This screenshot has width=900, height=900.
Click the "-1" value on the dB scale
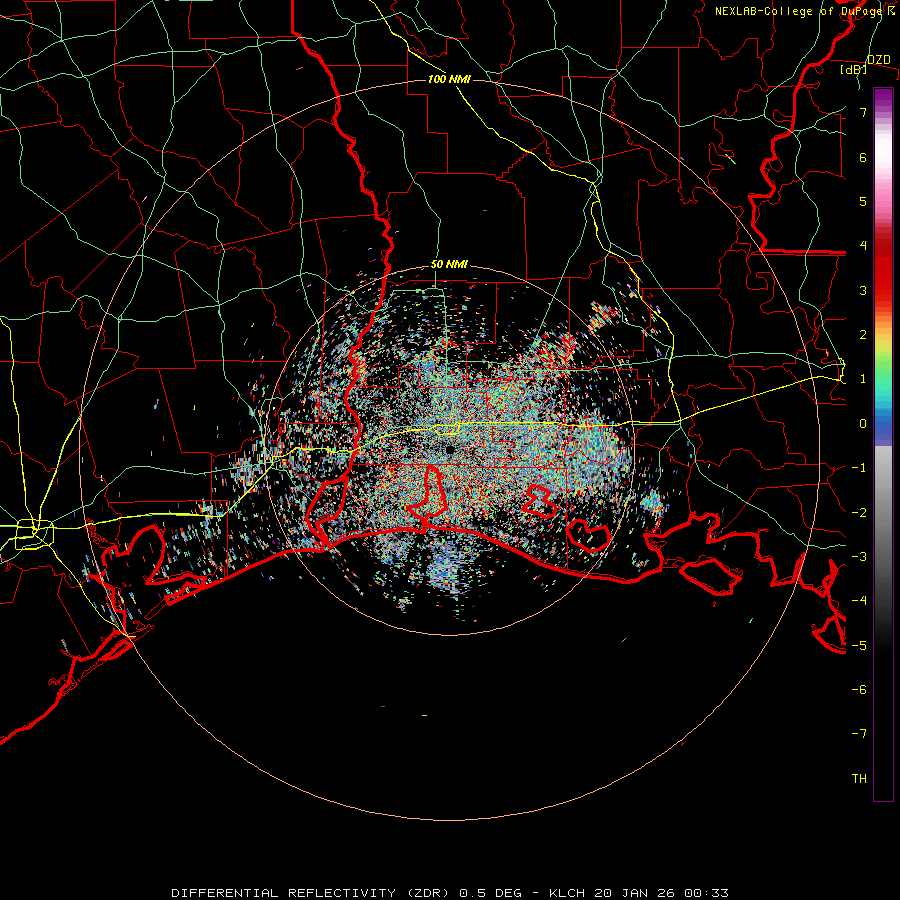(859, 468)
